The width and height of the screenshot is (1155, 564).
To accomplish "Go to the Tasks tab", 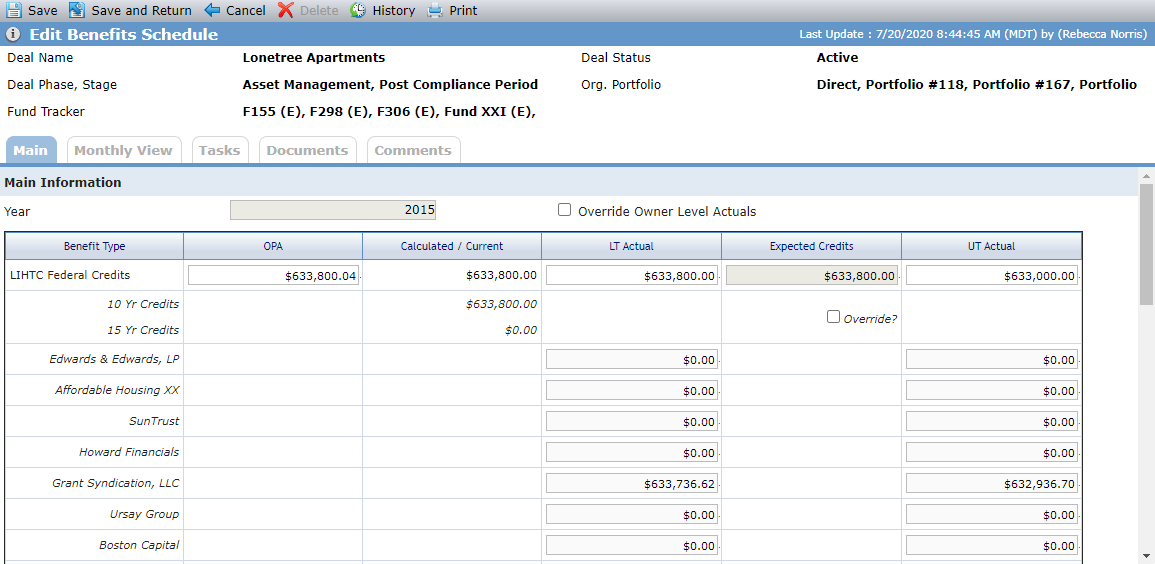I will 220,150.
